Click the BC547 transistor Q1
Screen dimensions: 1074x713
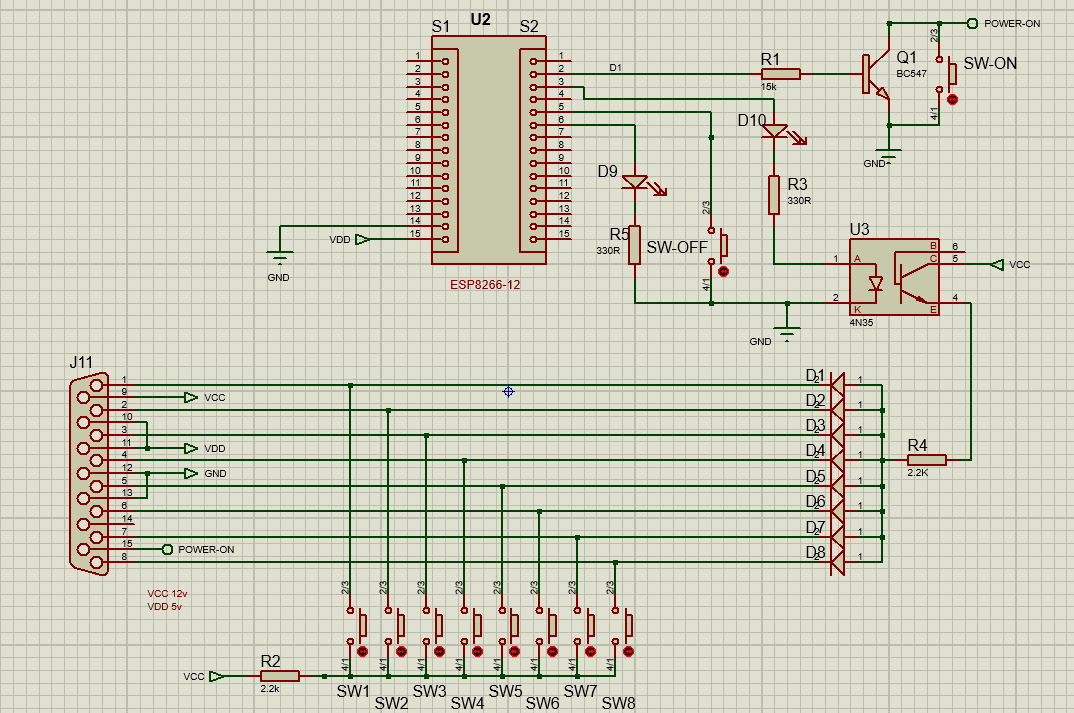pos(874,74)
